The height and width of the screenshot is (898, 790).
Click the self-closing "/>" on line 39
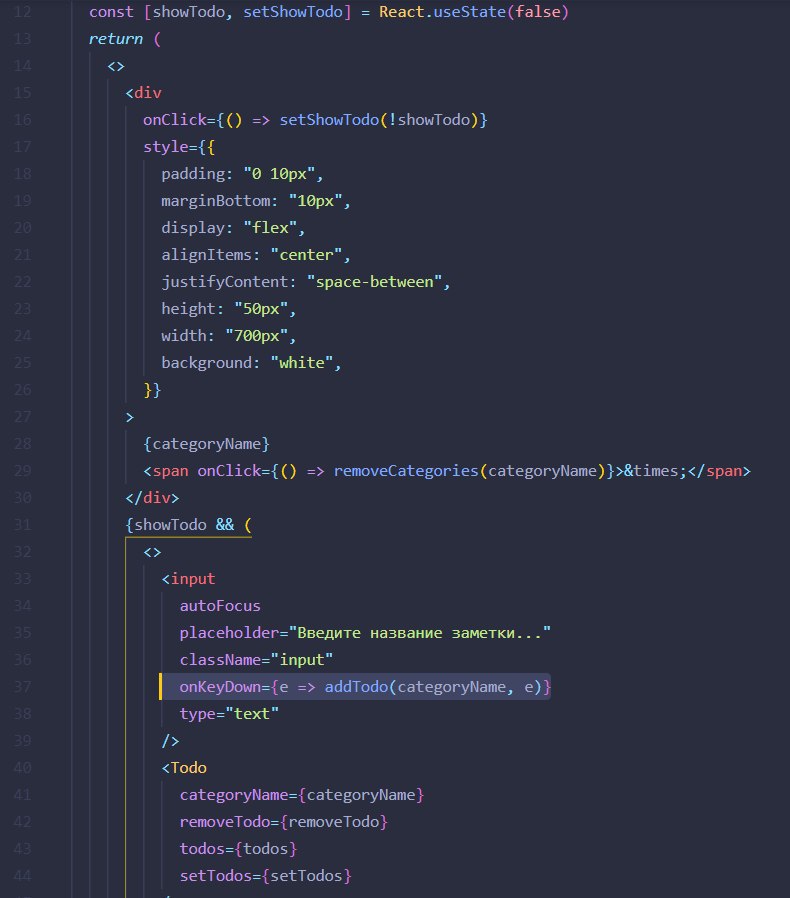click(170, 741)
